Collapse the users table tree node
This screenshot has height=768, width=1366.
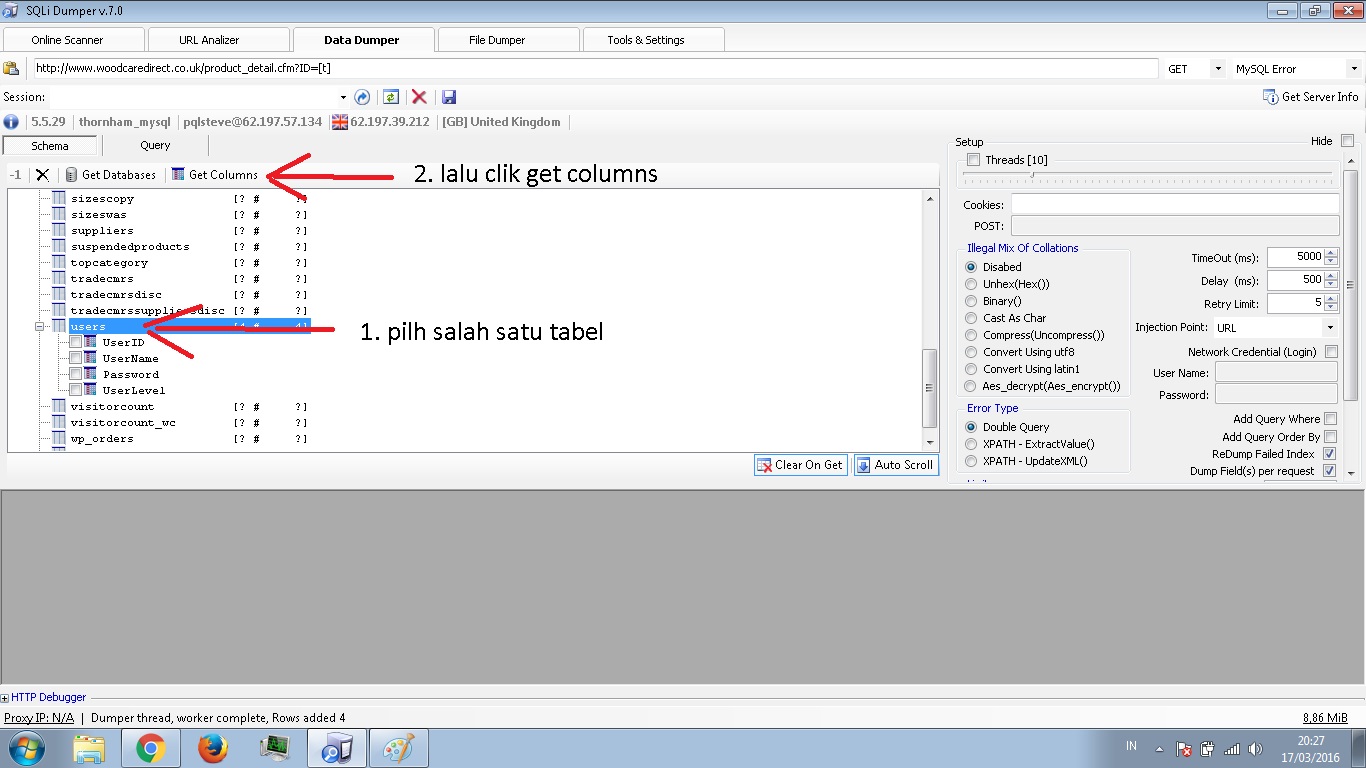[x=40, y=326]
